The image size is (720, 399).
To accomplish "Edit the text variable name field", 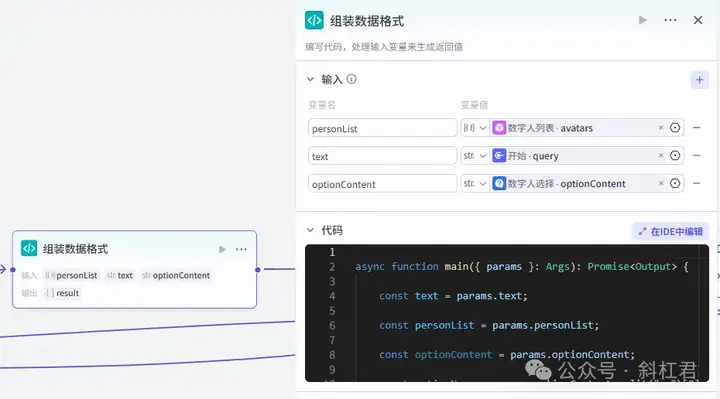I will click(382, 156).
